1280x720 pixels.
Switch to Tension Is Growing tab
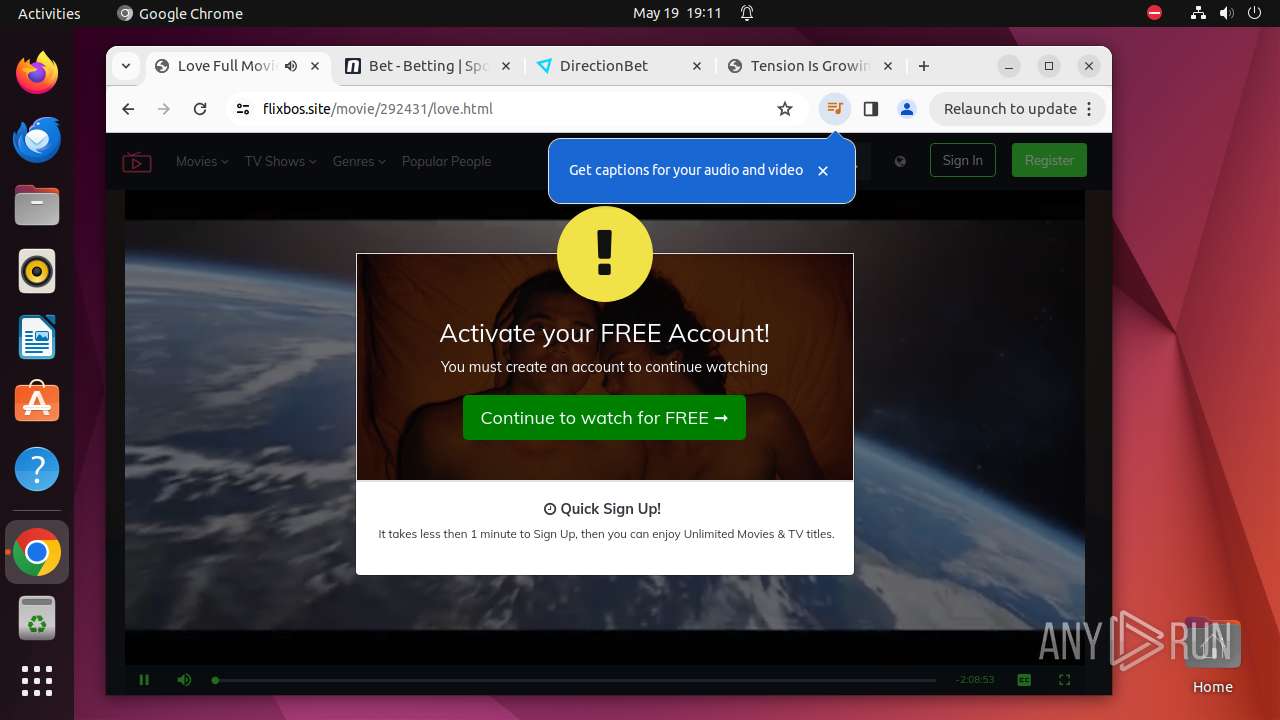pos(810,66)
